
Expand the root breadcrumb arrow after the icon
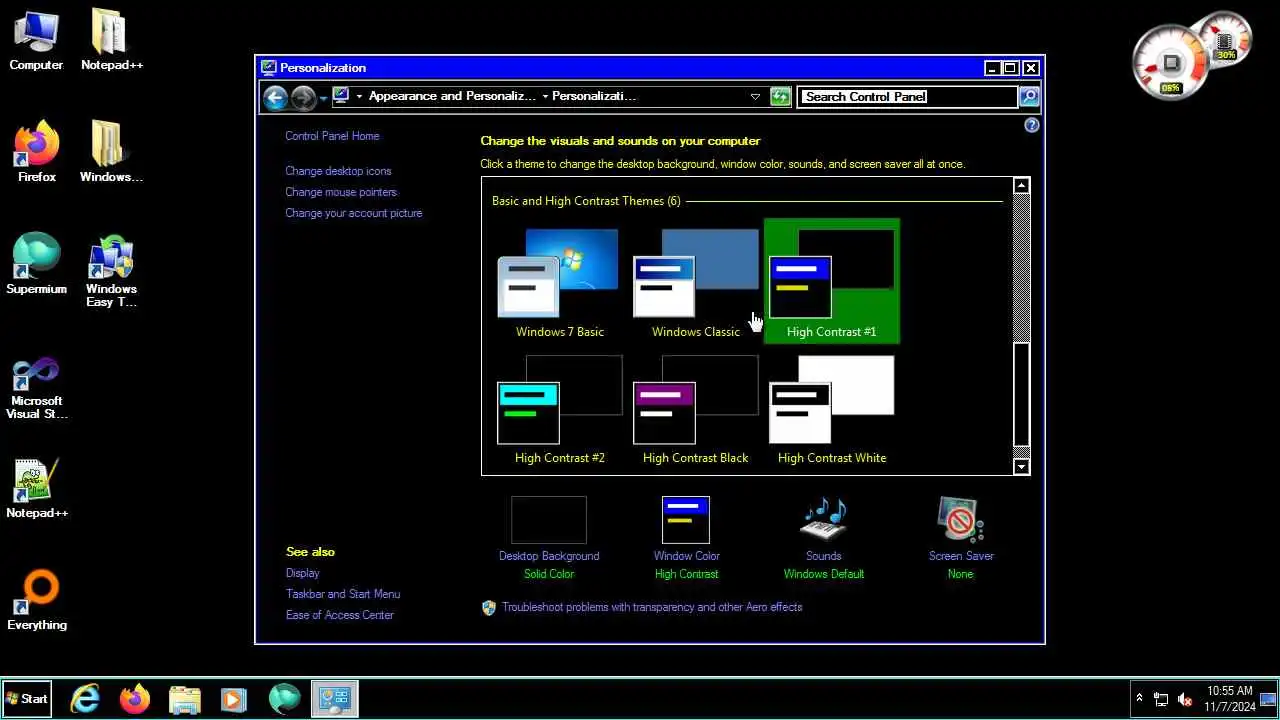(x=360, y=96)
